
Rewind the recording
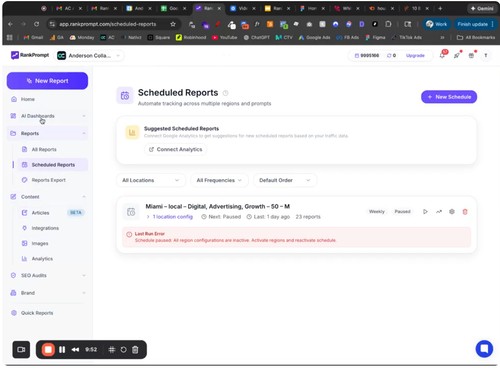click(x=75, y=349)
